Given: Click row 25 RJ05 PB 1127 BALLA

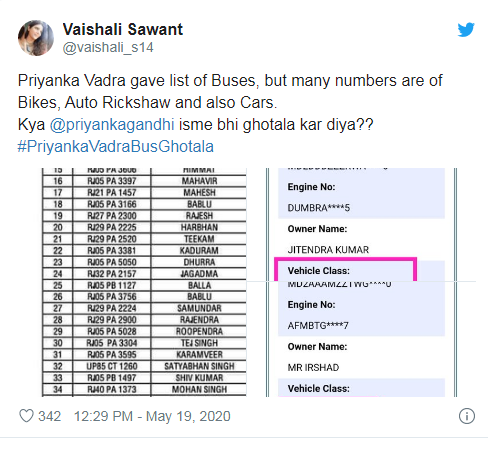Looking at the screenshot, I should (x=144, y=285).
